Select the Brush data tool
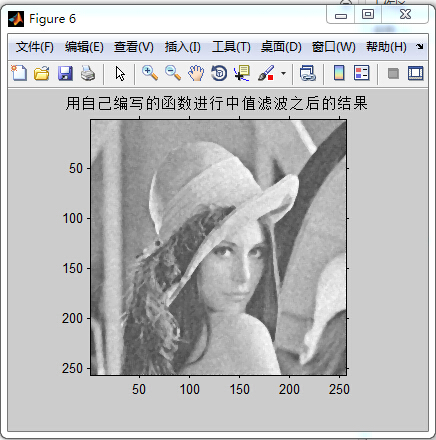436x440 pixels. [266, 73]
